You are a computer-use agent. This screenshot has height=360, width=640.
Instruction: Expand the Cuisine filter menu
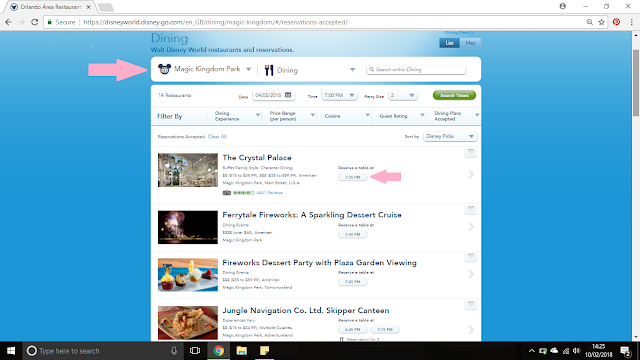click(347, 116)
